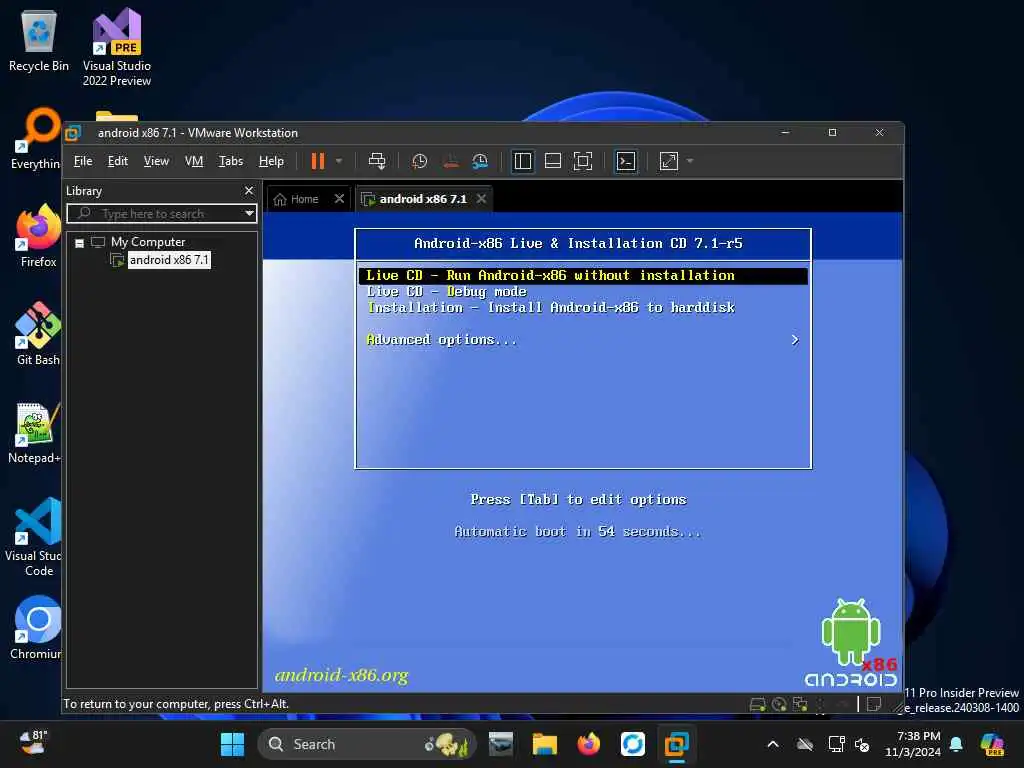Click the library search input field
This screenshot has height=768, width=1024.
click(x=154, y=214)
